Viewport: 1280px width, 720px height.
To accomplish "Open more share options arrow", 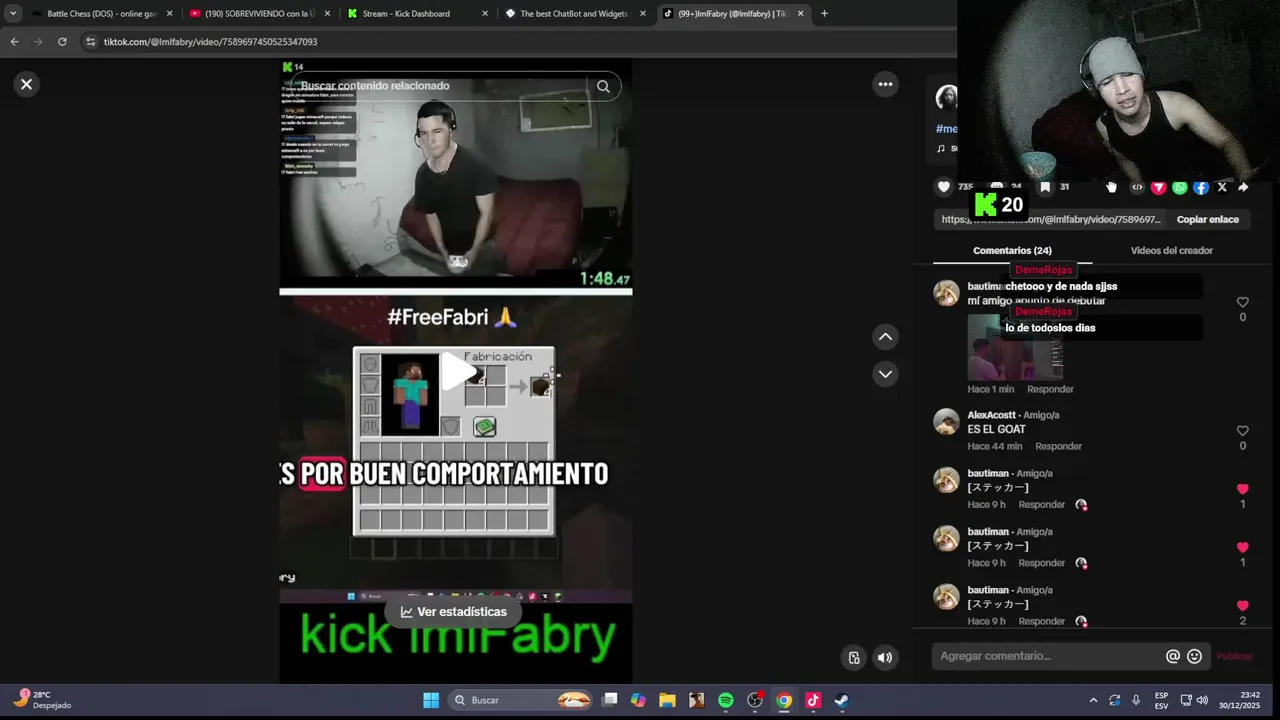I will click(1243, 187).
